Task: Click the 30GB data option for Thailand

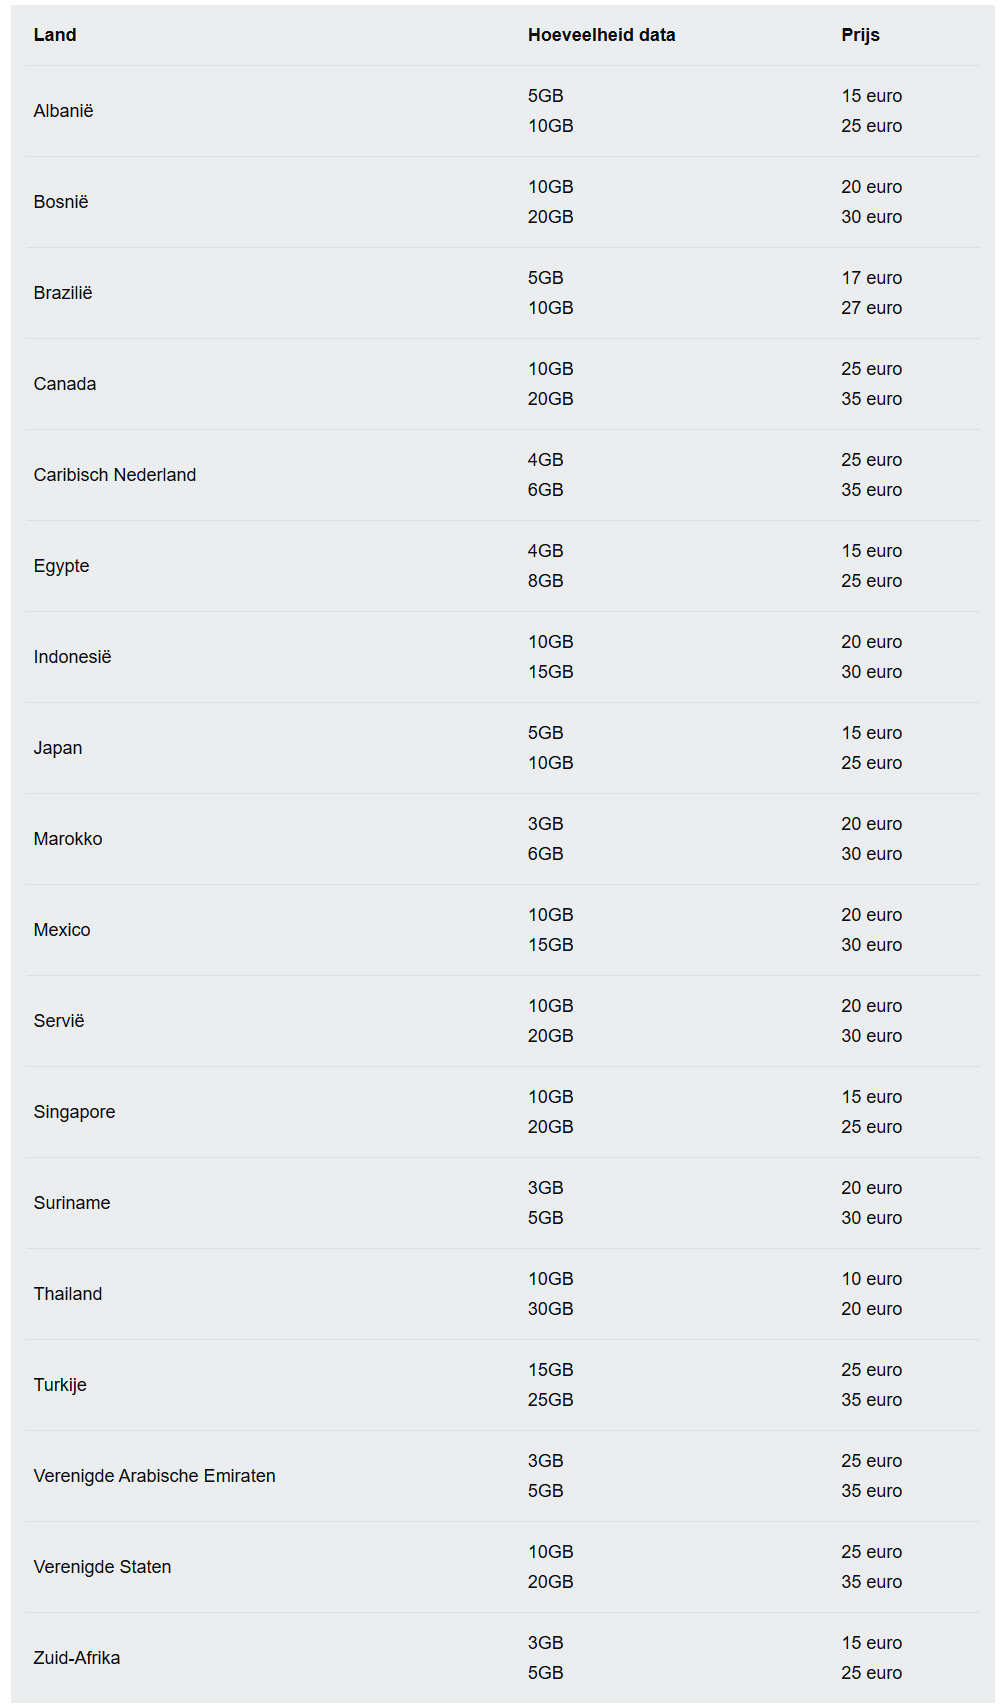Action: (x=550, y=1309)
